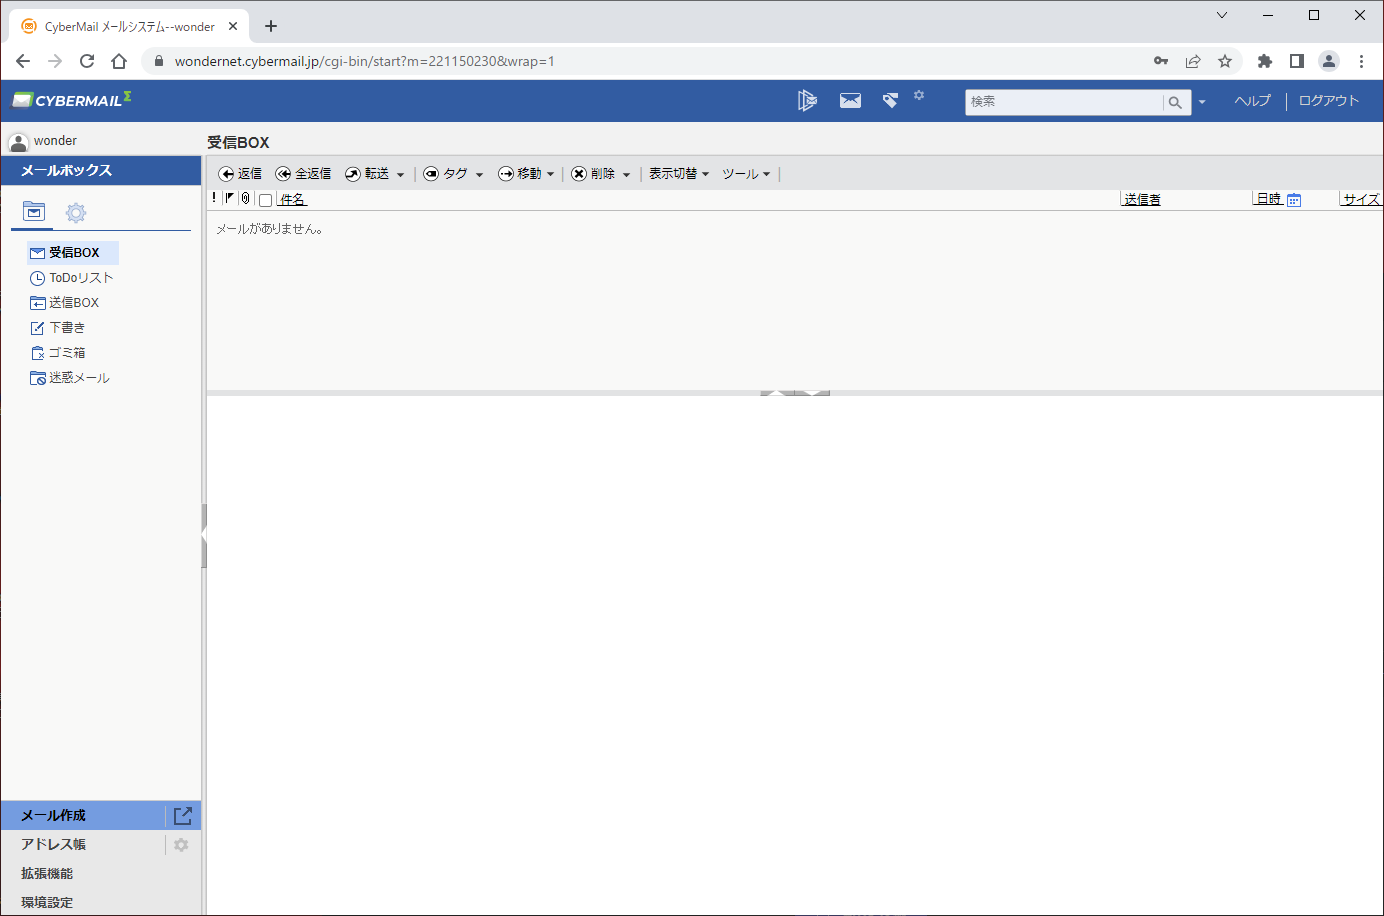The width and height of the screenshot is (1384, 916).
Task: Click the mailbox folder view icon in sidebar
Action: pos(34,211)
